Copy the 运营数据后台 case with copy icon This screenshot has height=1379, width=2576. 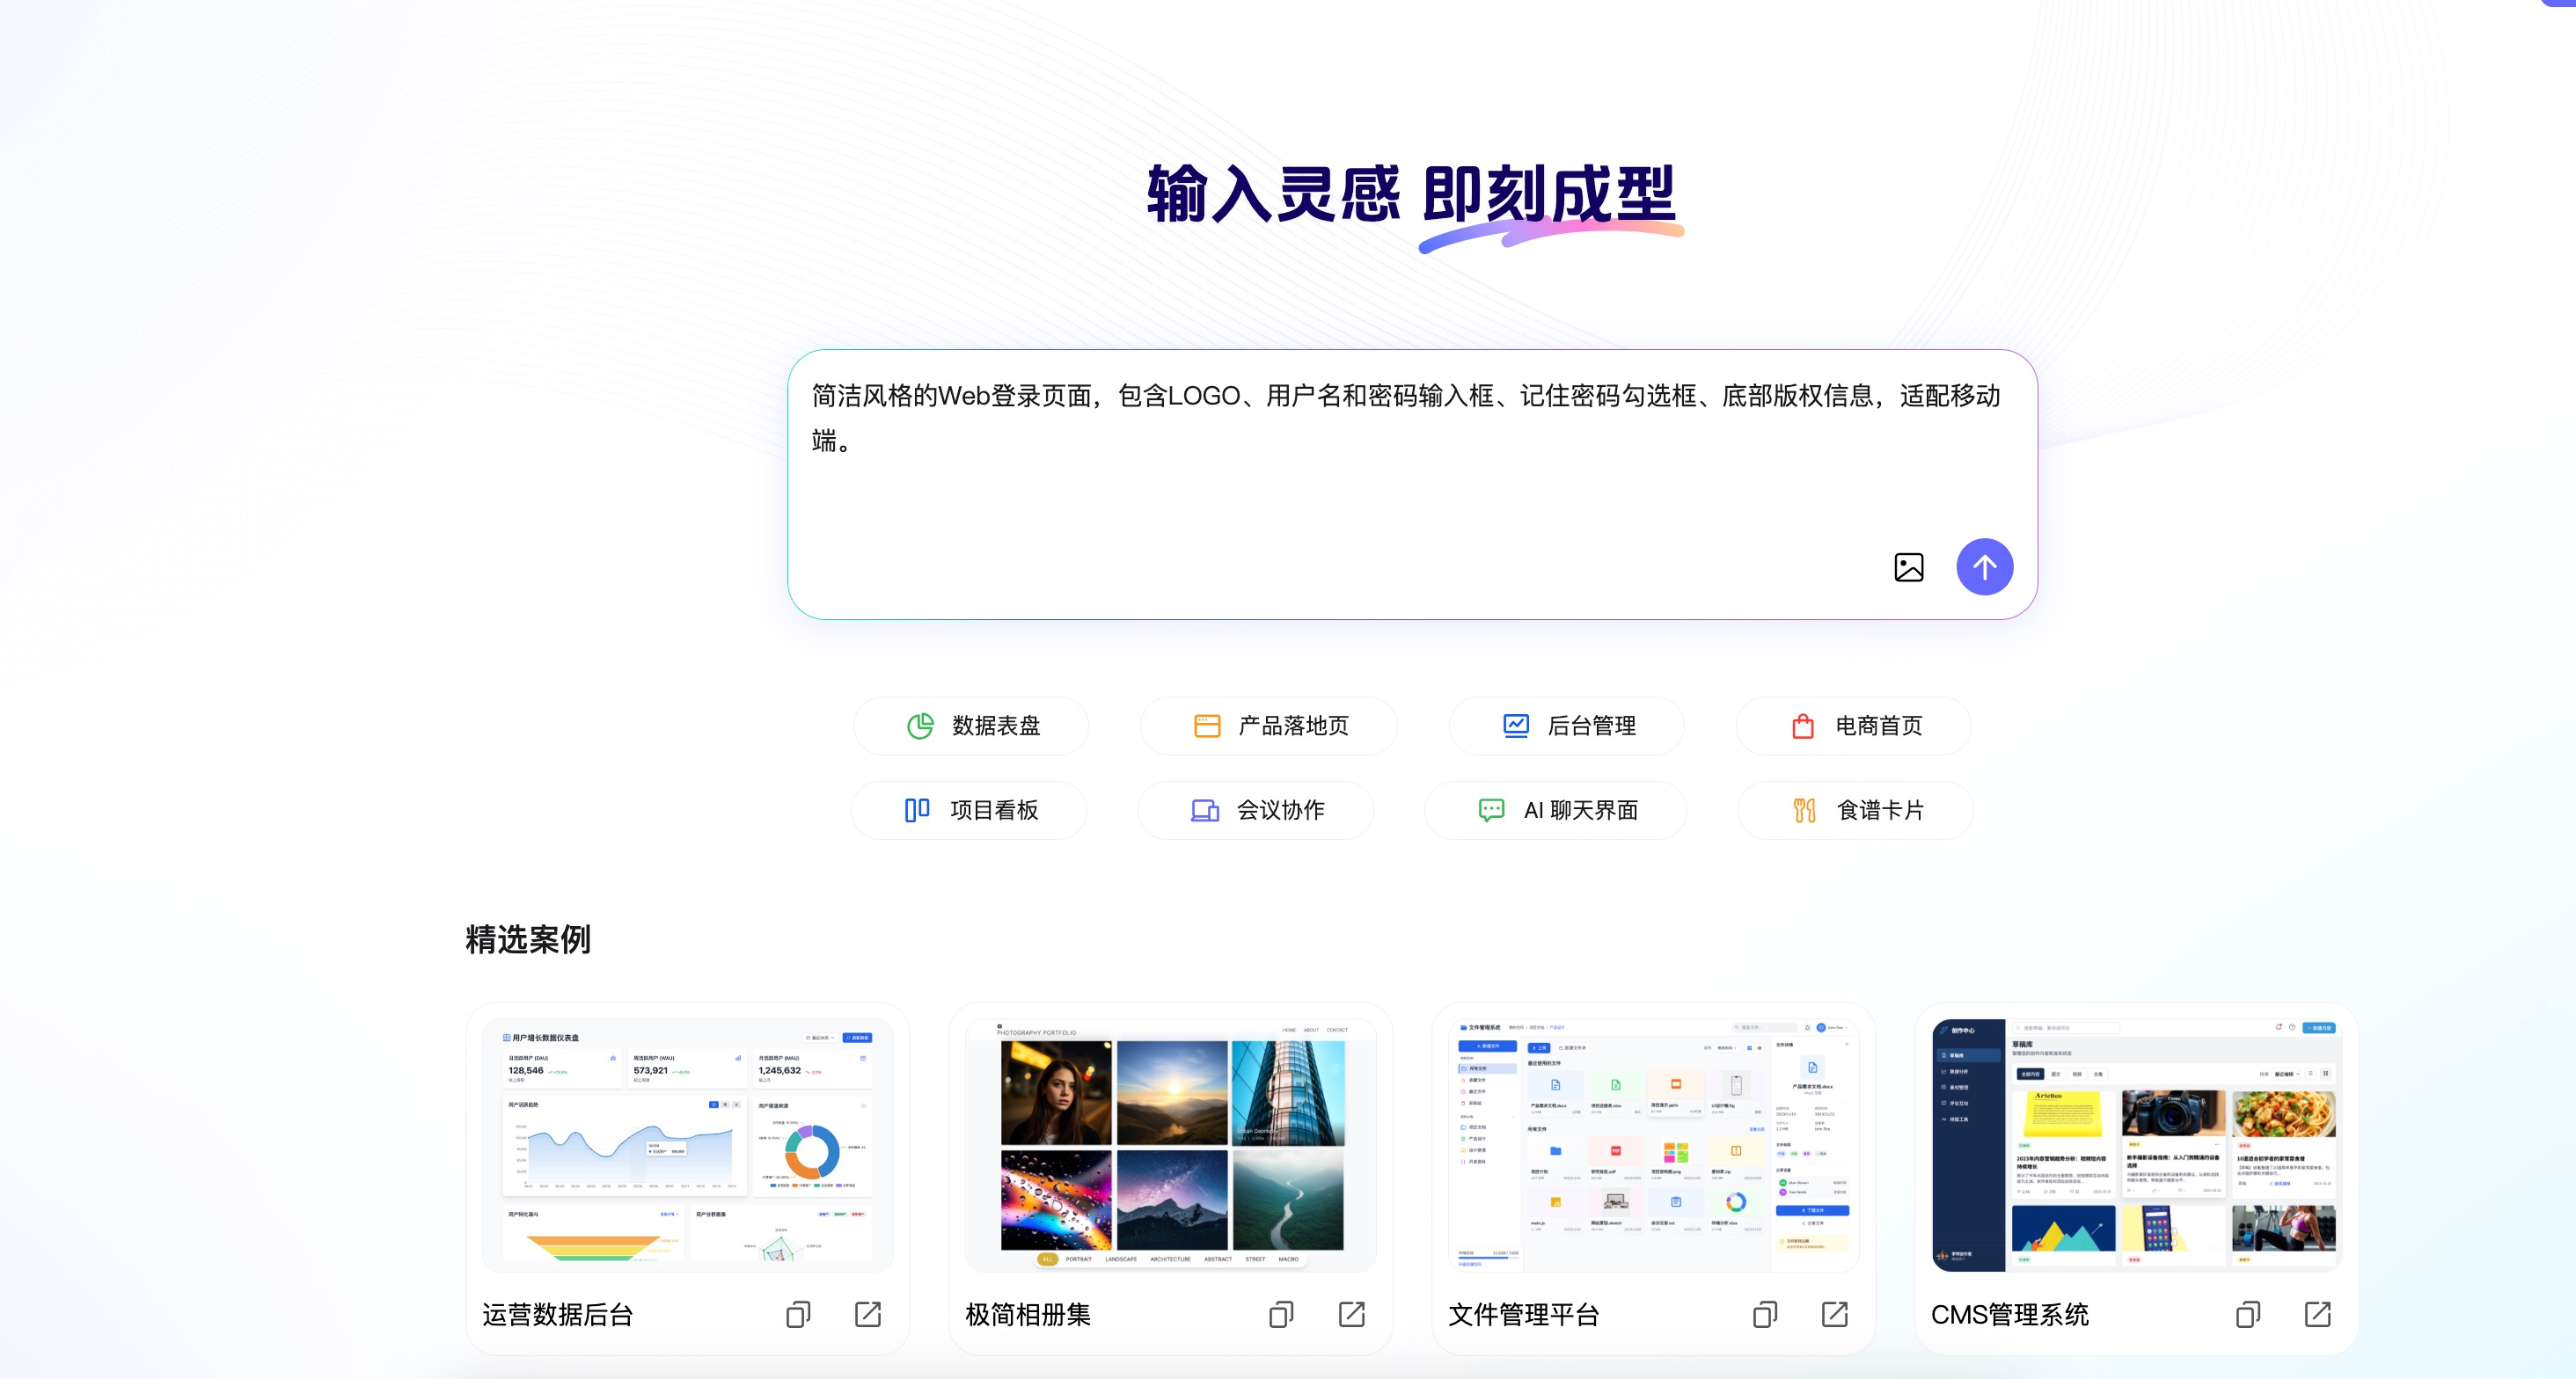pyautogui.click(x=798, y=1314)
